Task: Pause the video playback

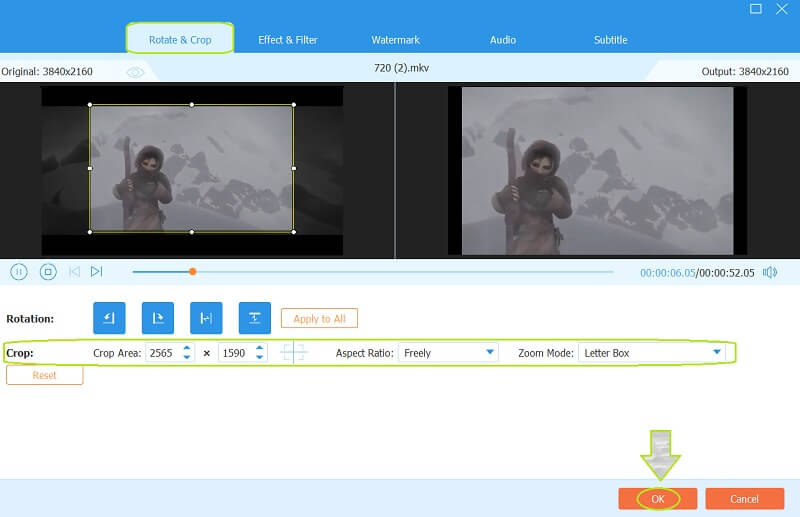Action: (x=19, y=272)
